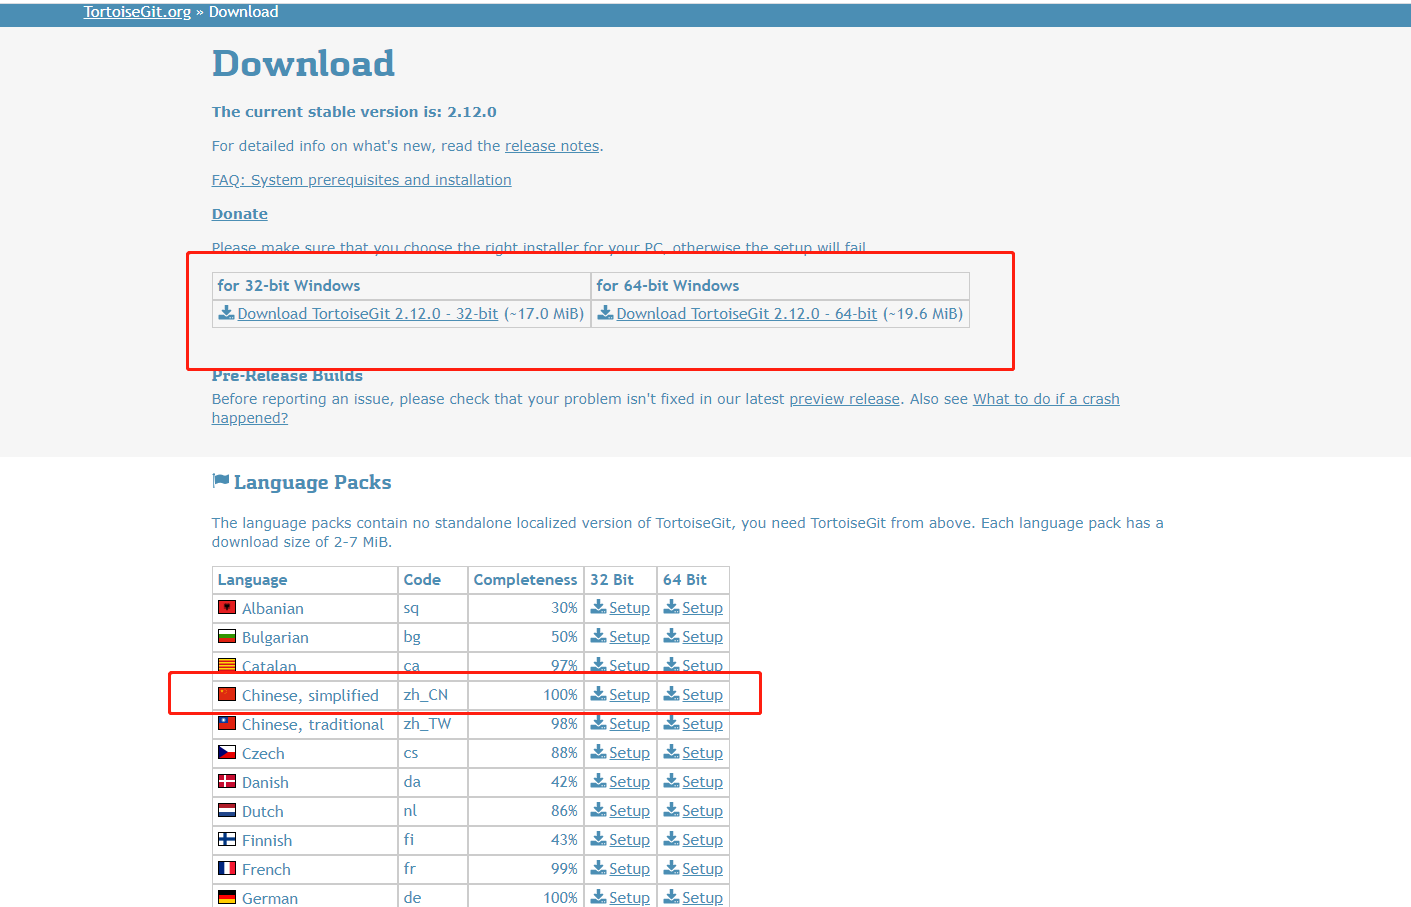
Task: Download Chinese traditional 64 Bit Setup
Action: [702, 724]
